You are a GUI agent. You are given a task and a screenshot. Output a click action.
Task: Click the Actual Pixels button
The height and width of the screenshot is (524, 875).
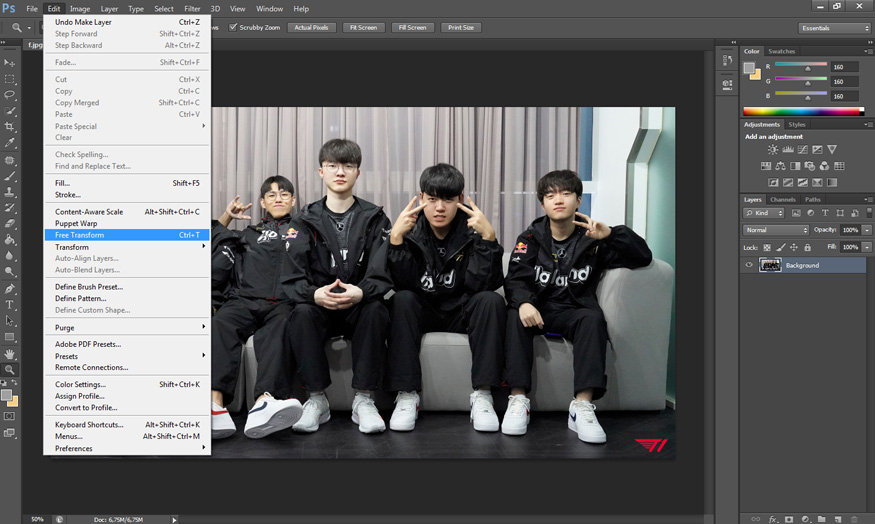(312, 28)
